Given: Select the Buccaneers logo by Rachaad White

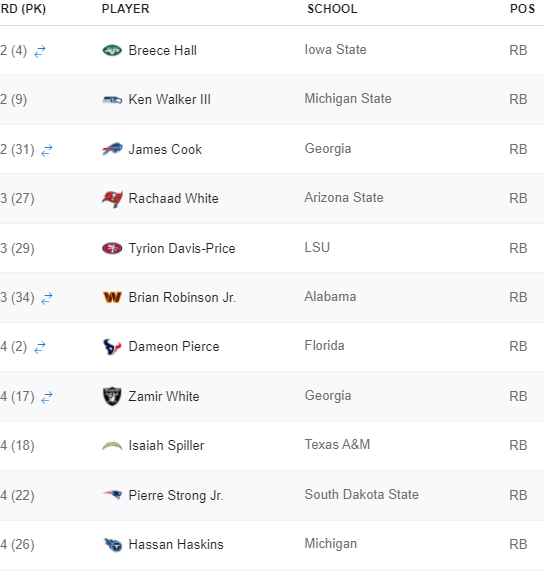Looking at the screenshot, I should pyautogui.click(x=112, y=199).
